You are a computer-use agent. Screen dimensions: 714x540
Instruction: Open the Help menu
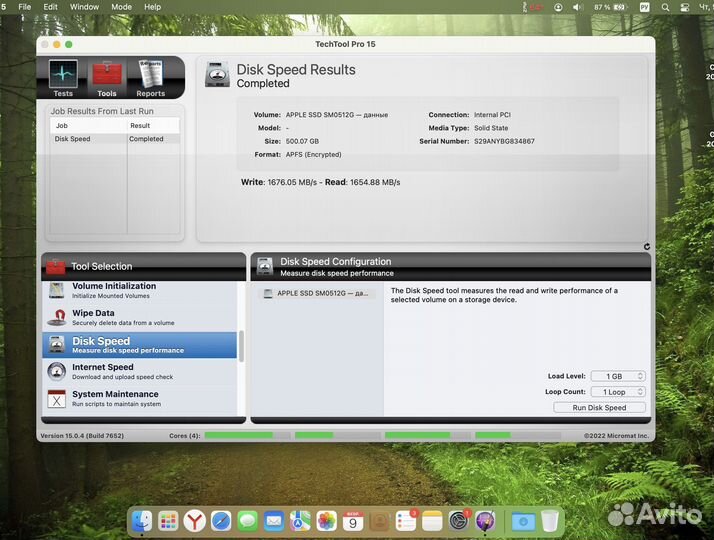click(153, 7)
